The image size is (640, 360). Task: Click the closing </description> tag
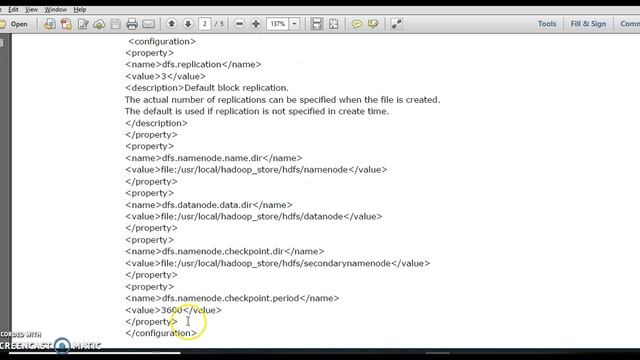coord(156,123)
